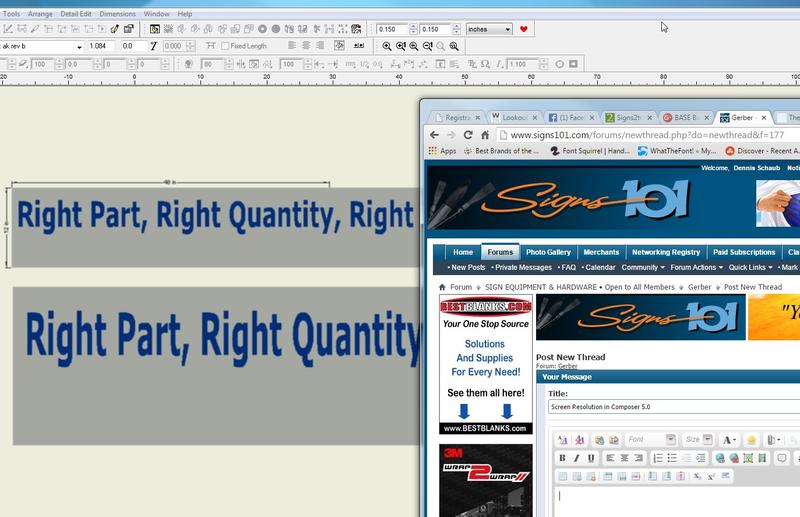Image resolution: width=800 pixels, height=517 pixels.
Task: Open the Tools menu in Composer
Action: [x=11, y=14]
